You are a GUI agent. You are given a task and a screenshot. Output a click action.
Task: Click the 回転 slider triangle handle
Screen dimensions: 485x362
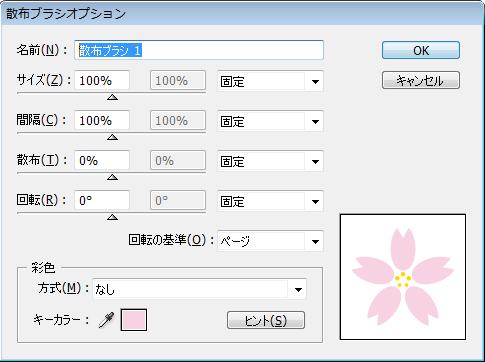pos(113,217)
